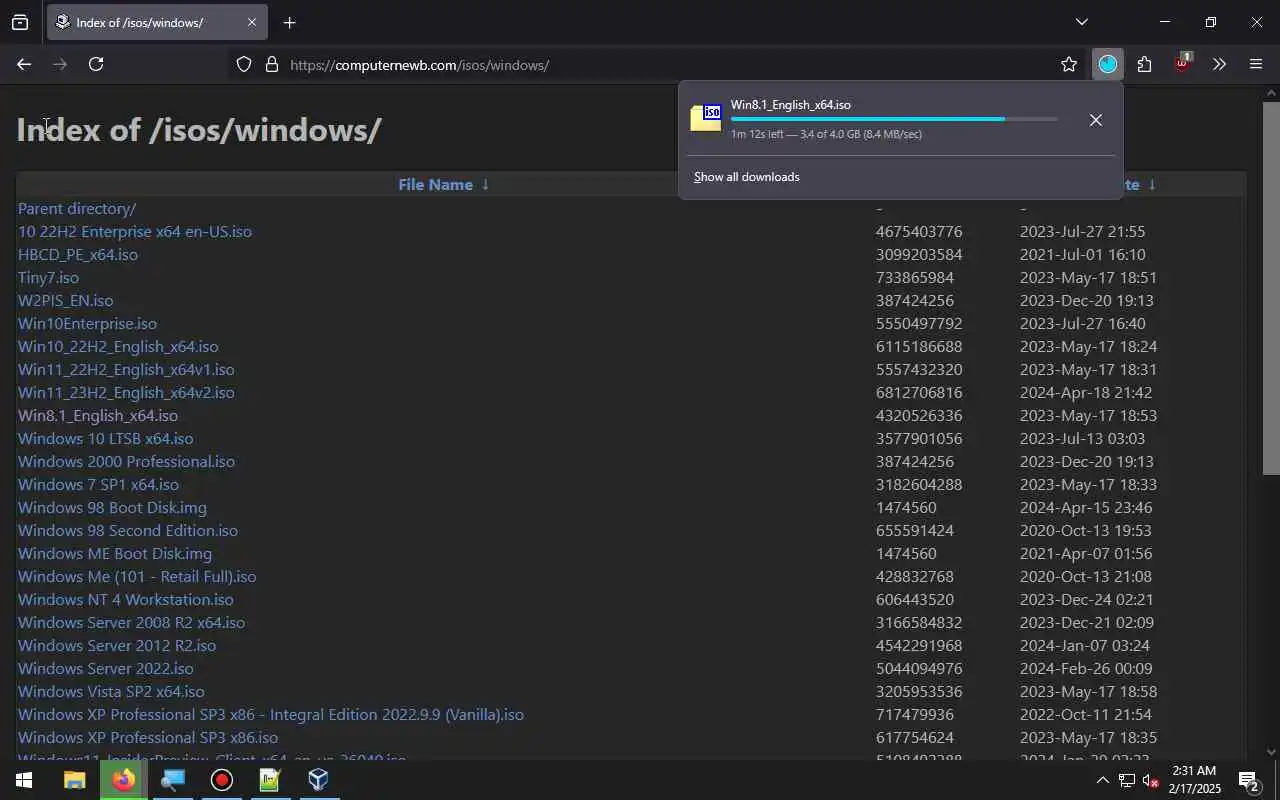Screen dimensions: 1280x800
Task: Click the tracking protection shield icon
Action: tap(244, 64)
